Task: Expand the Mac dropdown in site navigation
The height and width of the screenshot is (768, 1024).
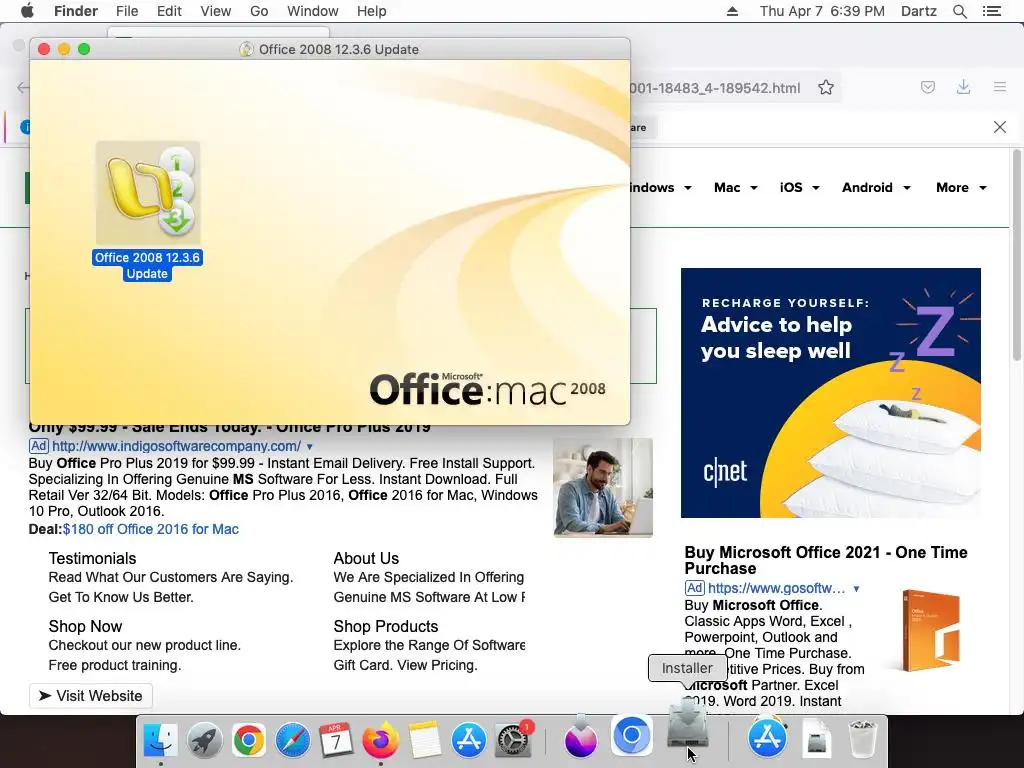Action: coord(736,187)
